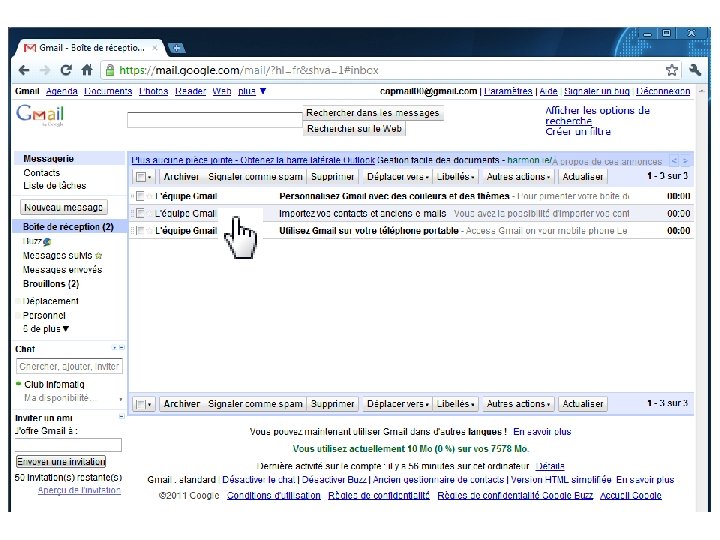Collapse the Invite a friend section

pyautogui.click(x=121, y=417)
